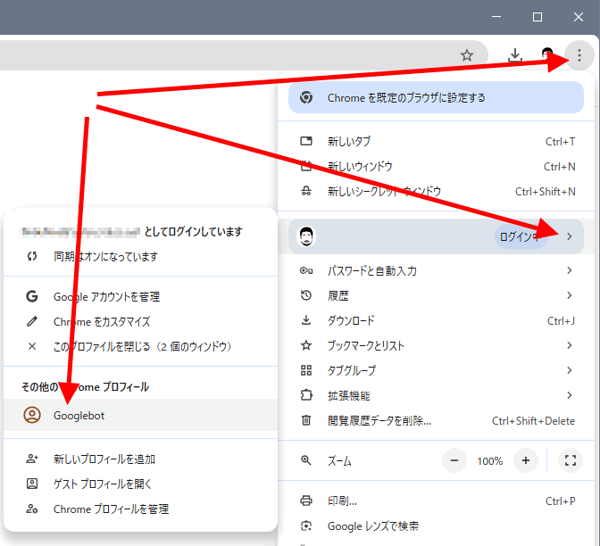Click the printer icon beside 印刷
Image resolution: width=600 pixels, height=546 pixels.
(306, 500)
